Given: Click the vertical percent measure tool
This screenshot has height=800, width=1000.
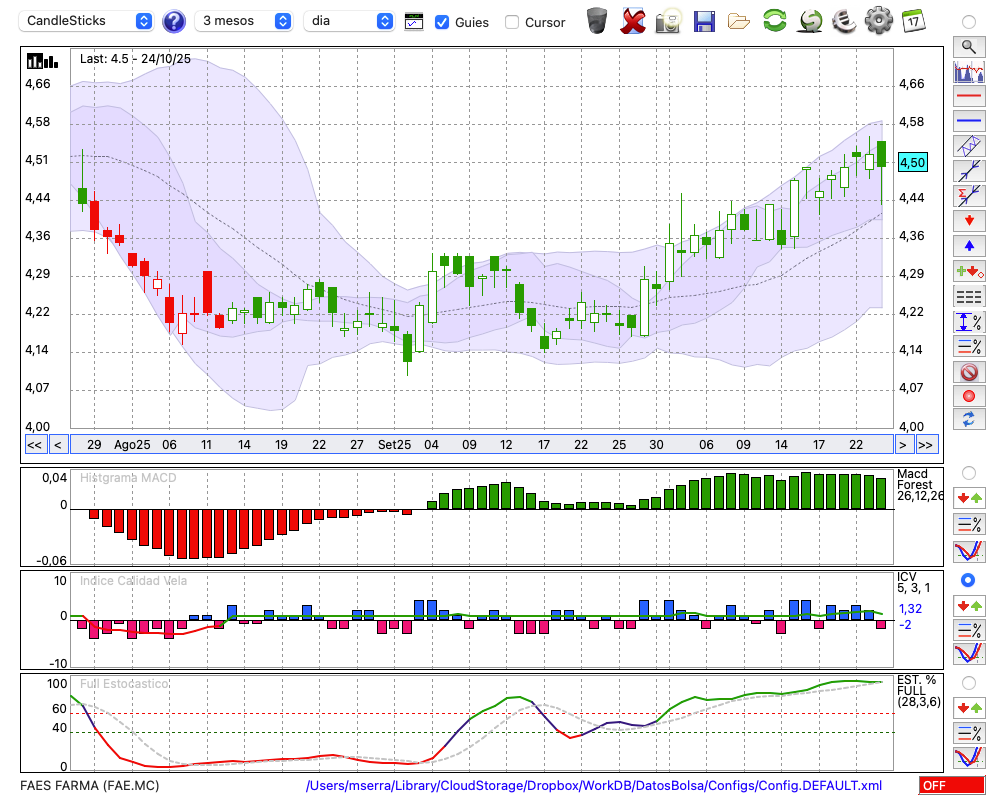Looking at the screenshot, I should pyautogui.click(x=969, y=322).
